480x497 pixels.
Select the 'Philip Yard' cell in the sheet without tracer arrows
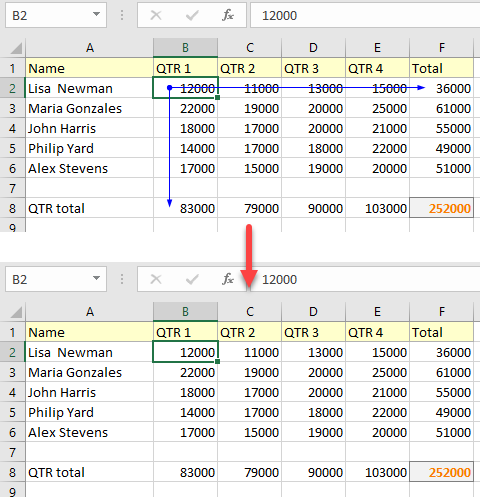[89, 412]
